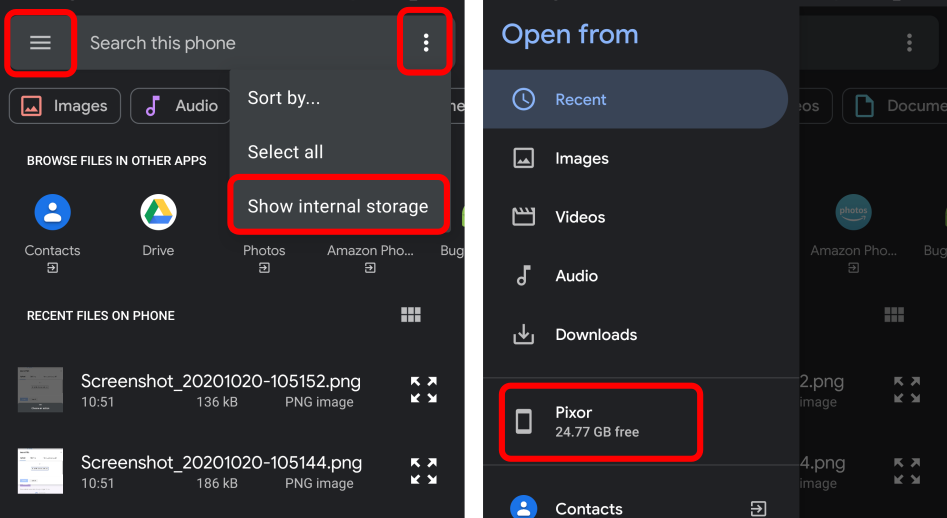The height and width of the screenshot is (518, 947).
Task: Choose Show internal storage menu option
Action: click(x=338, y=206)
